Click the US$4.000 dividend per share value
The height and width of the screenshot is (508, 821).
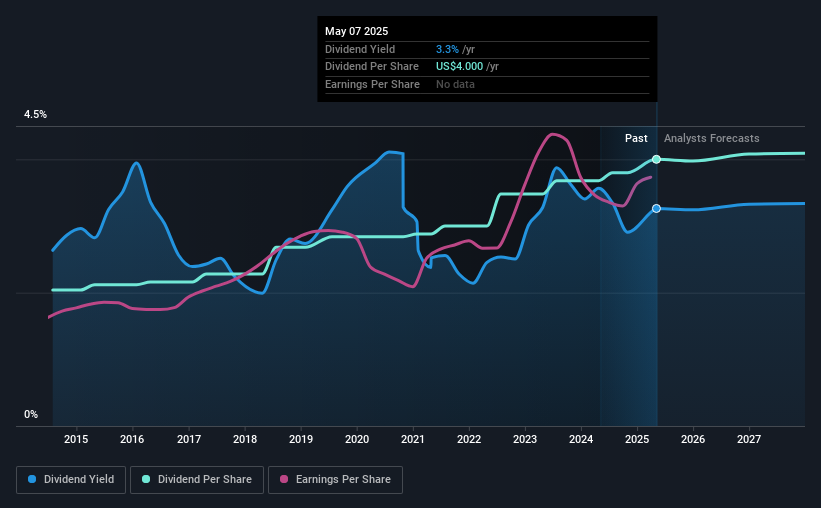(x=459, y=67)
